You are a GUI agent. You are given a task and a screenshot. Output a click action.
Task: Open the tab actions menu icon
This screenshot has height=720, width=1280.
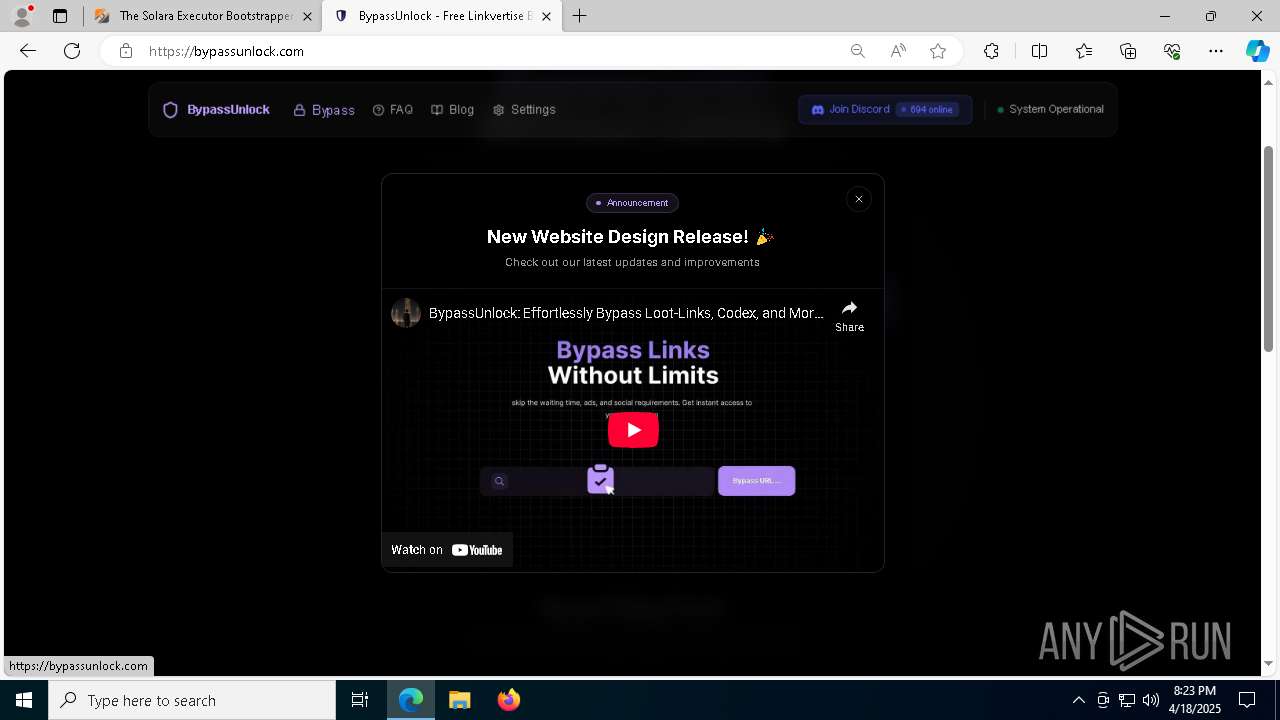60,16
